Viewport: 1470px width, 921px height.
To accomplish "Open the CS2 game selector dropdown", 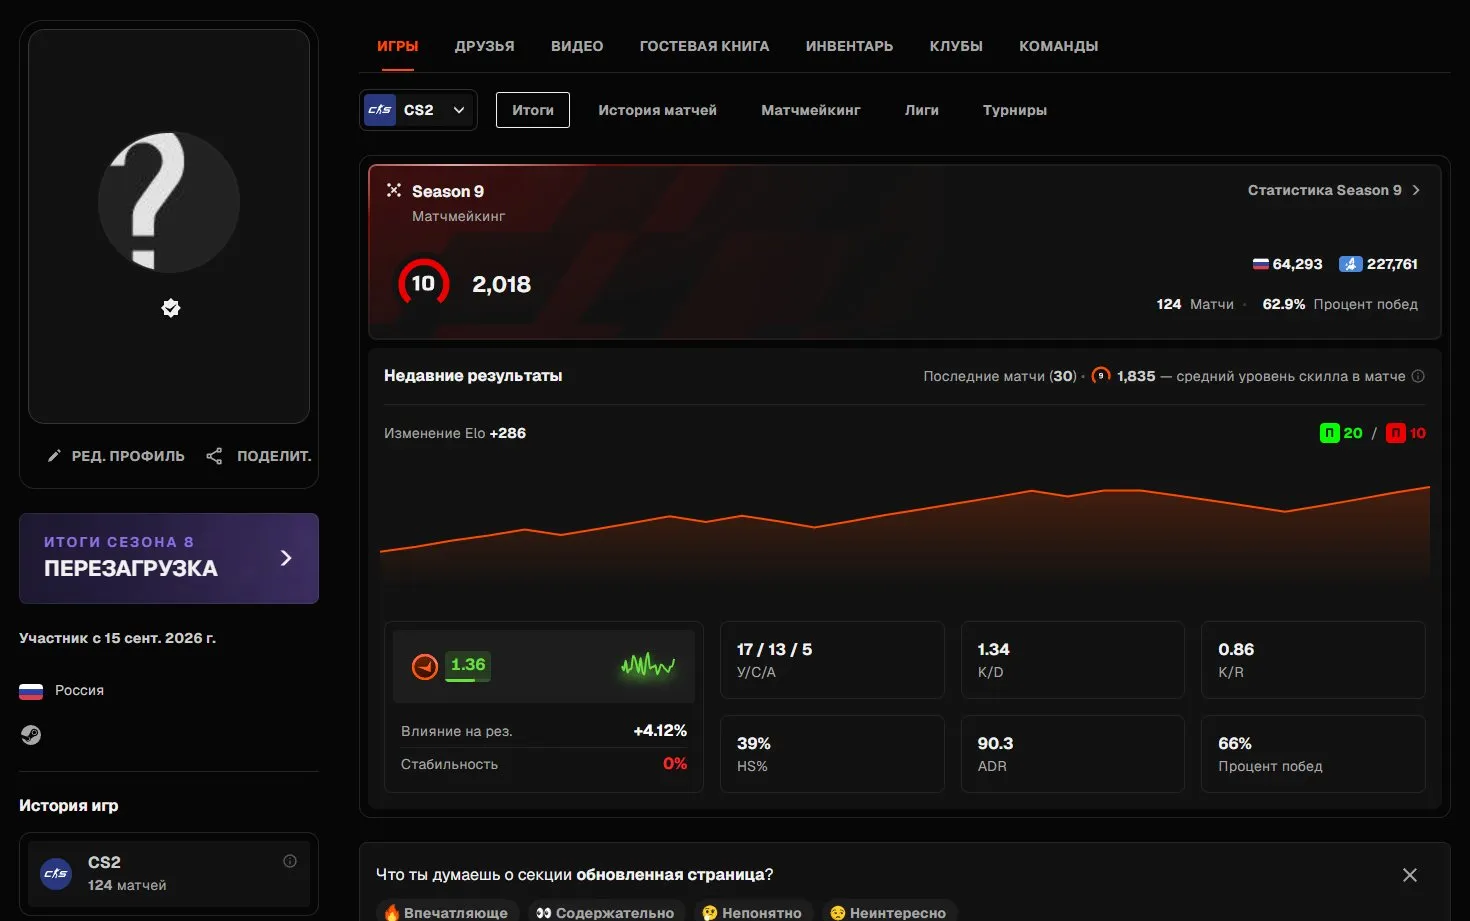I will pos(418,110).
